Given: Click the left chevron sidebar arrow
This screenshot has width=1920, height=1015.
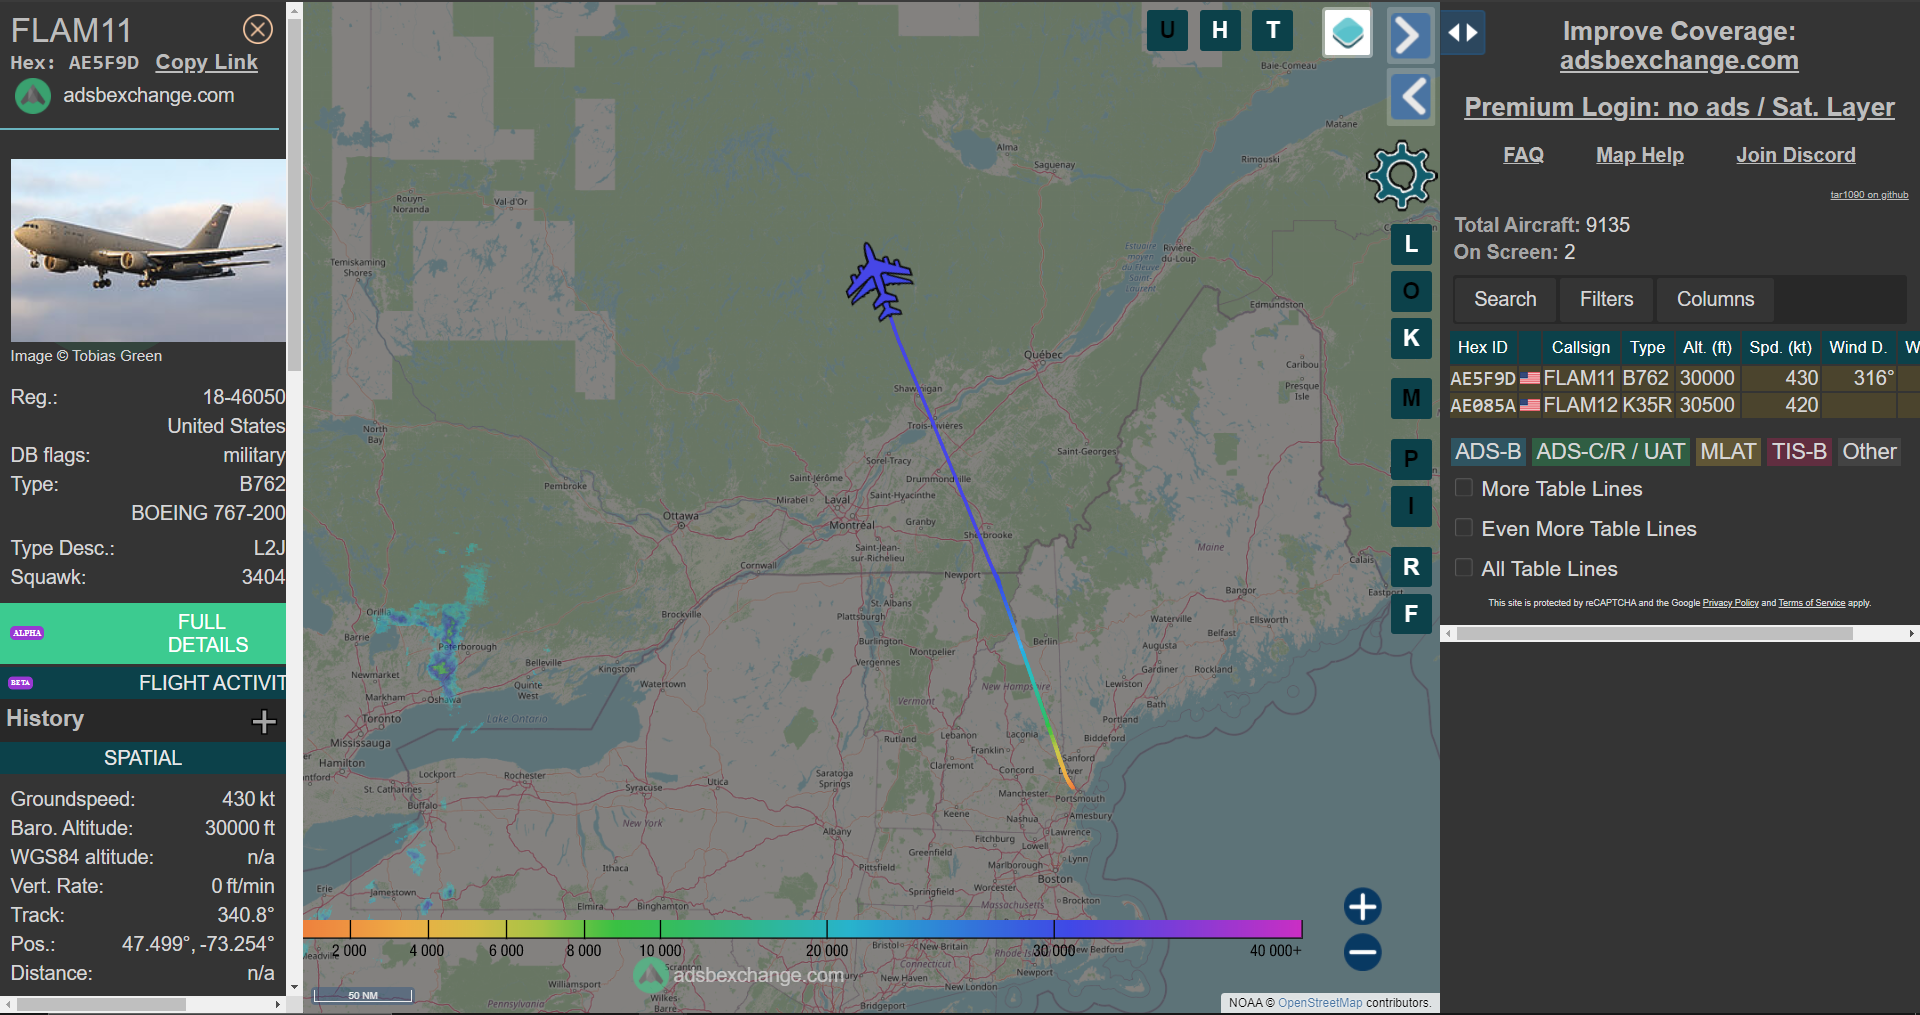Looking at the screenshot, I should (1411, 97).
